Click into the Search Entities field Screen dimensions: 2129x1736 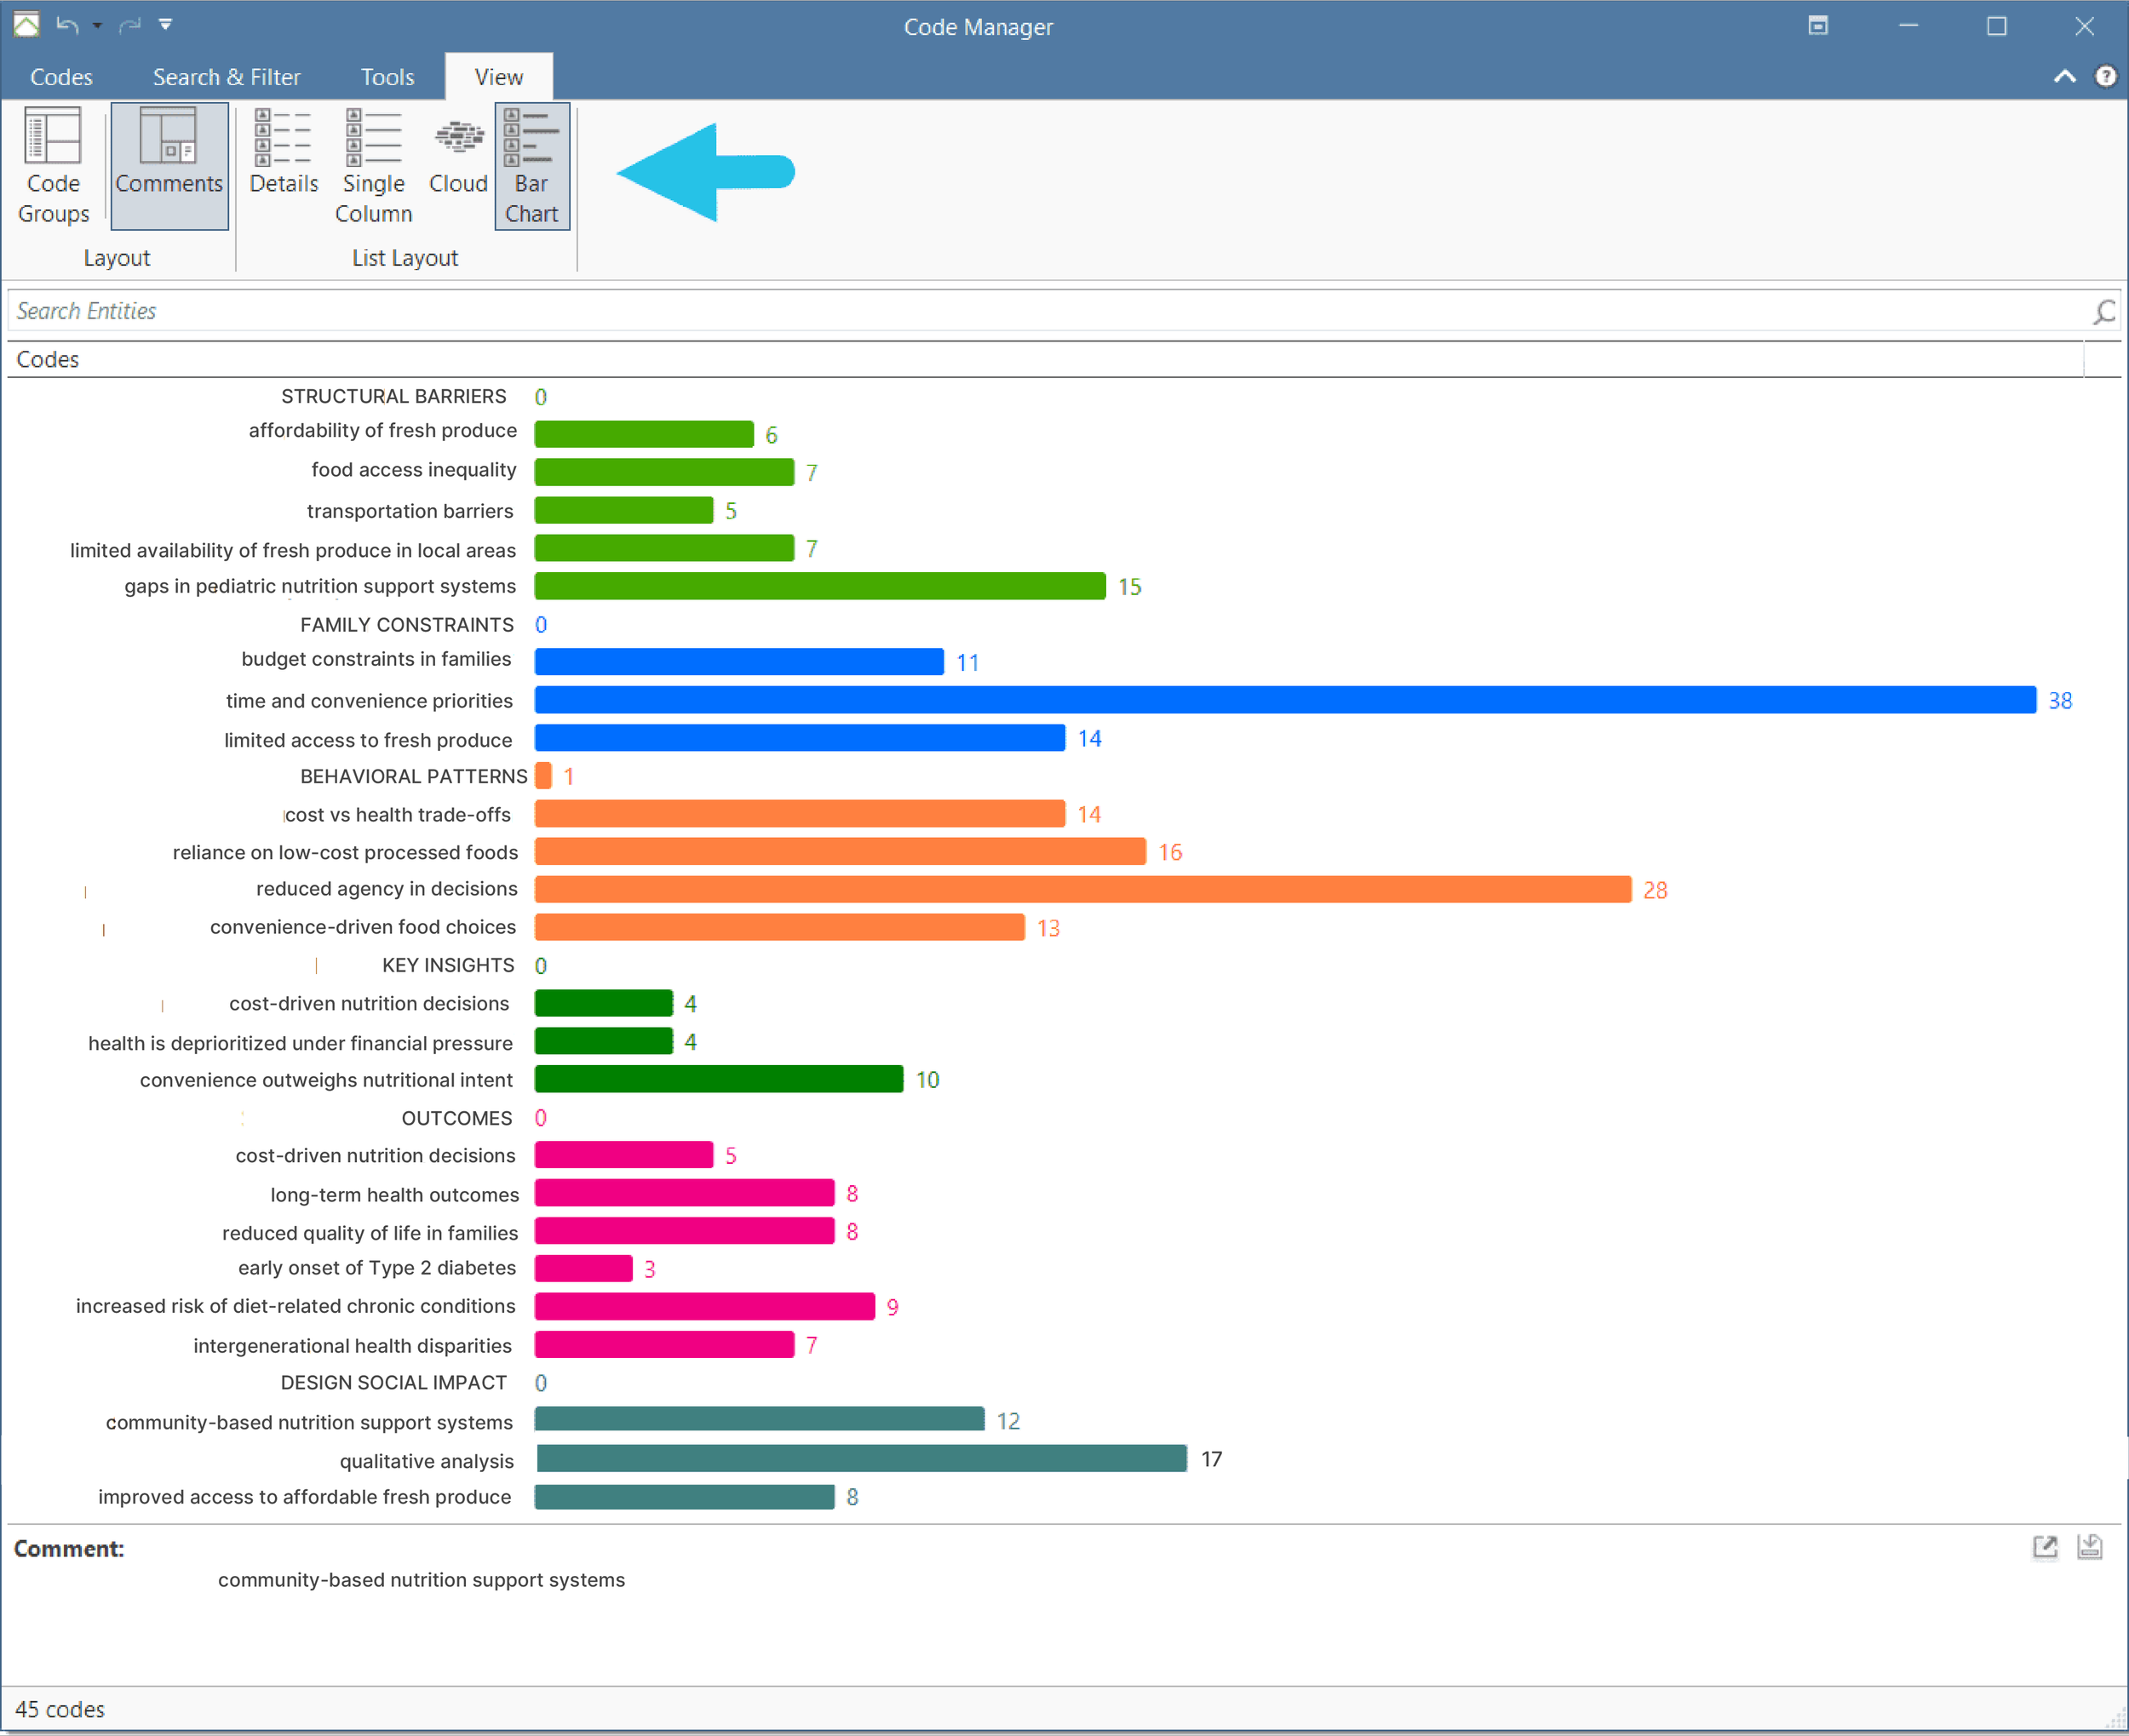(x=1000, y=311)
